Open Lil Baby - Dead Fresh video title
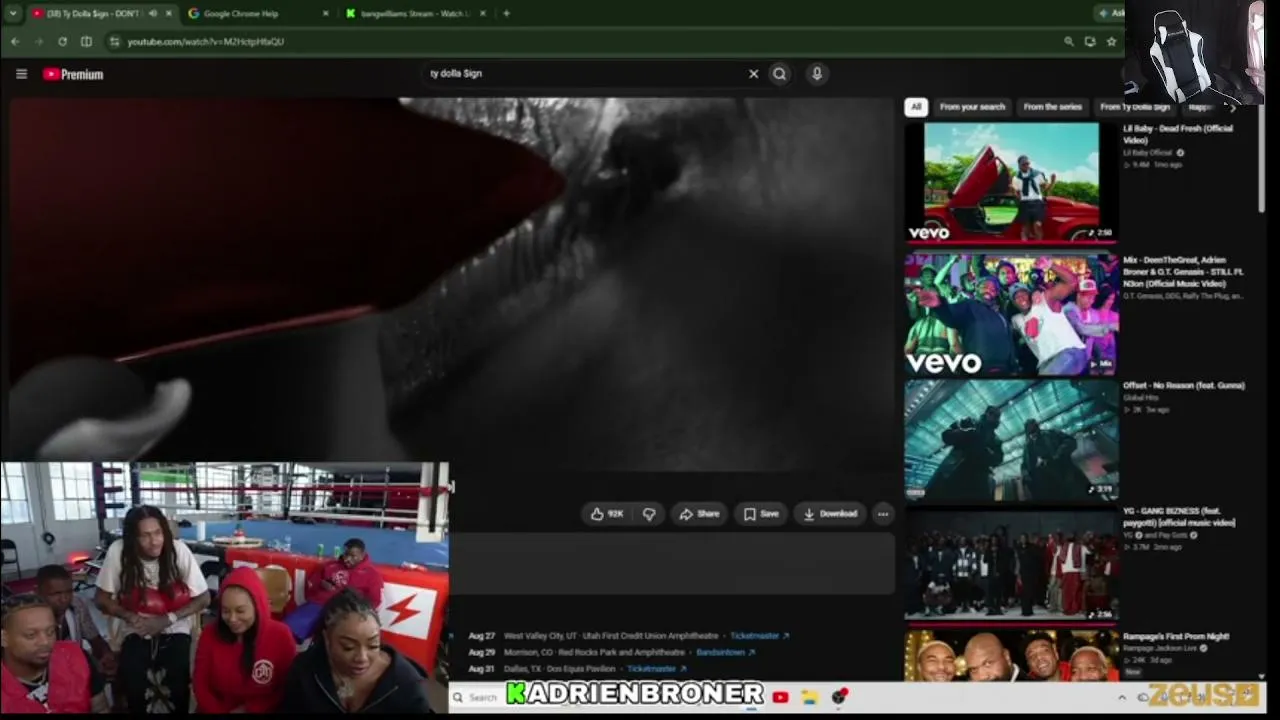Image resolution: width=1280 pixels, height=720 pixels. [1178, 134]
